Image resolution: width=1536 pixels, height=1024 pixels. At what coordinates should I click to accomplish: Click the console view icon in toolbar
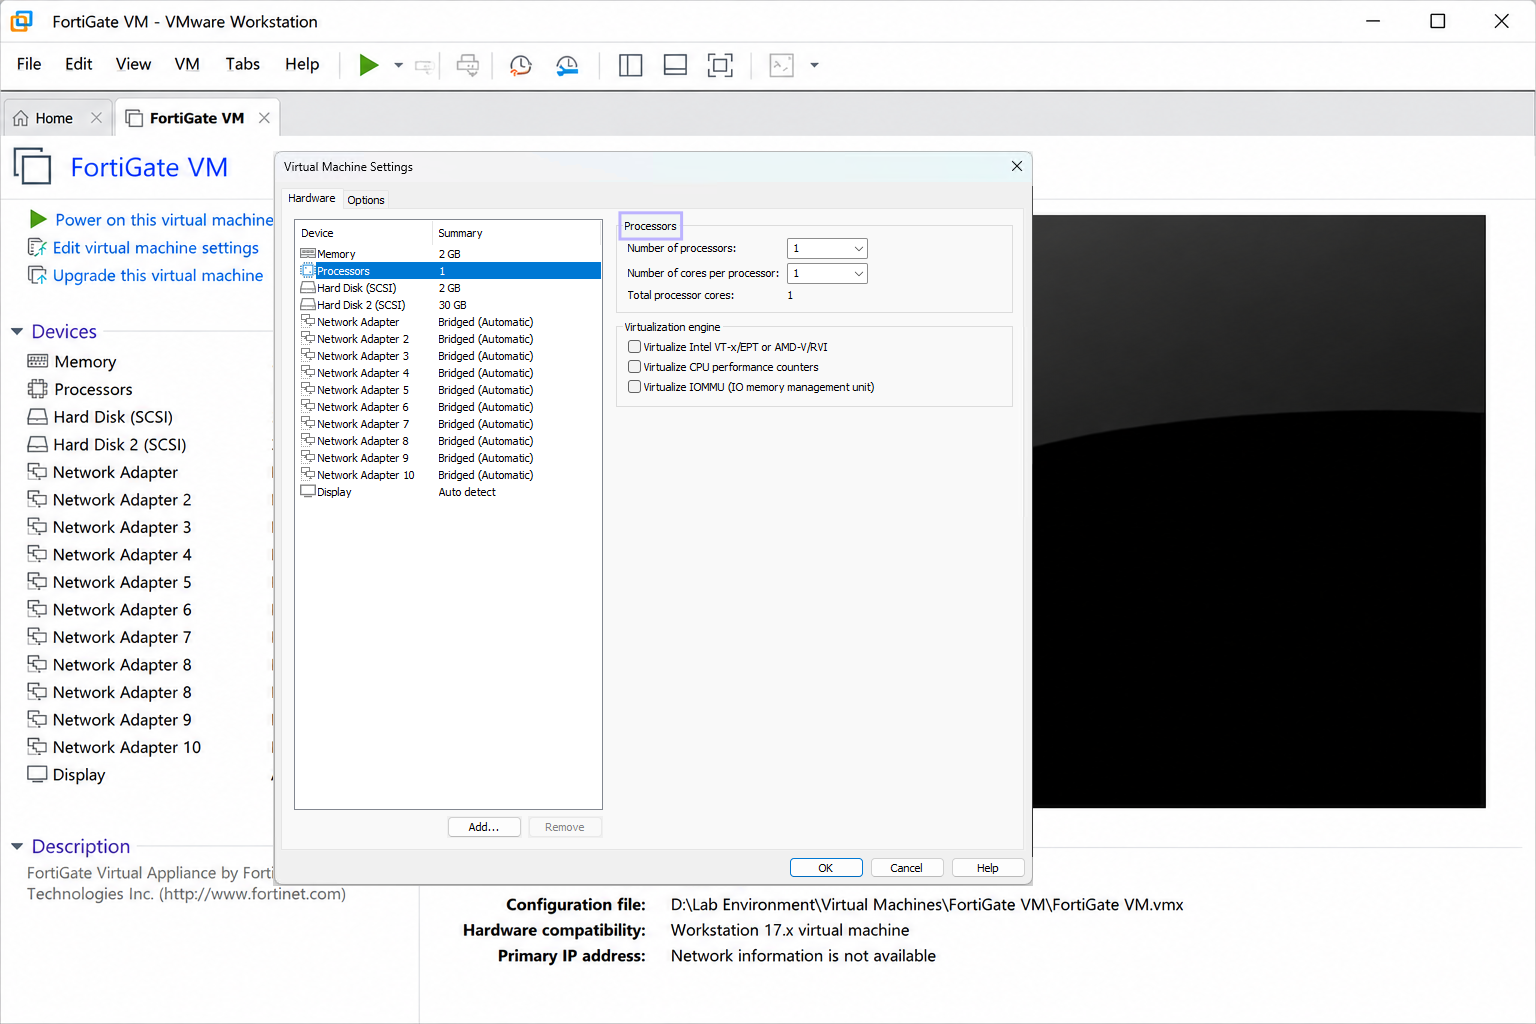[x=781, y=65]
